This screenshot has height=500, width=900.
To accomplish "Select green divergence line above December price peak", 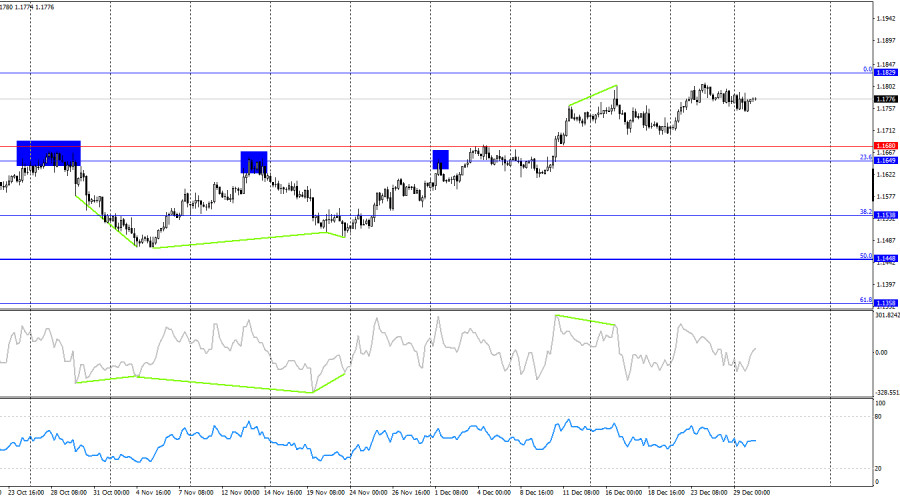I will pos(592,95).
